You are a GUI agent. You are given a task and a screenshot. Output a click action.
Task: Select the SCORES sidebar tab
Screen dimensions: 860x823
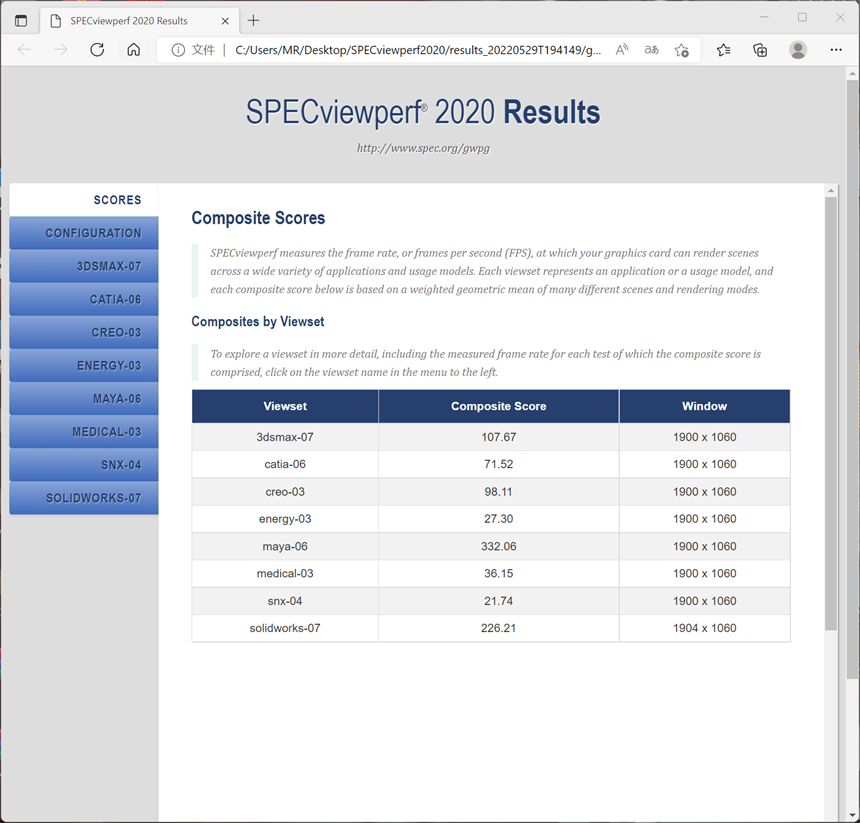(x=84, y=200)
